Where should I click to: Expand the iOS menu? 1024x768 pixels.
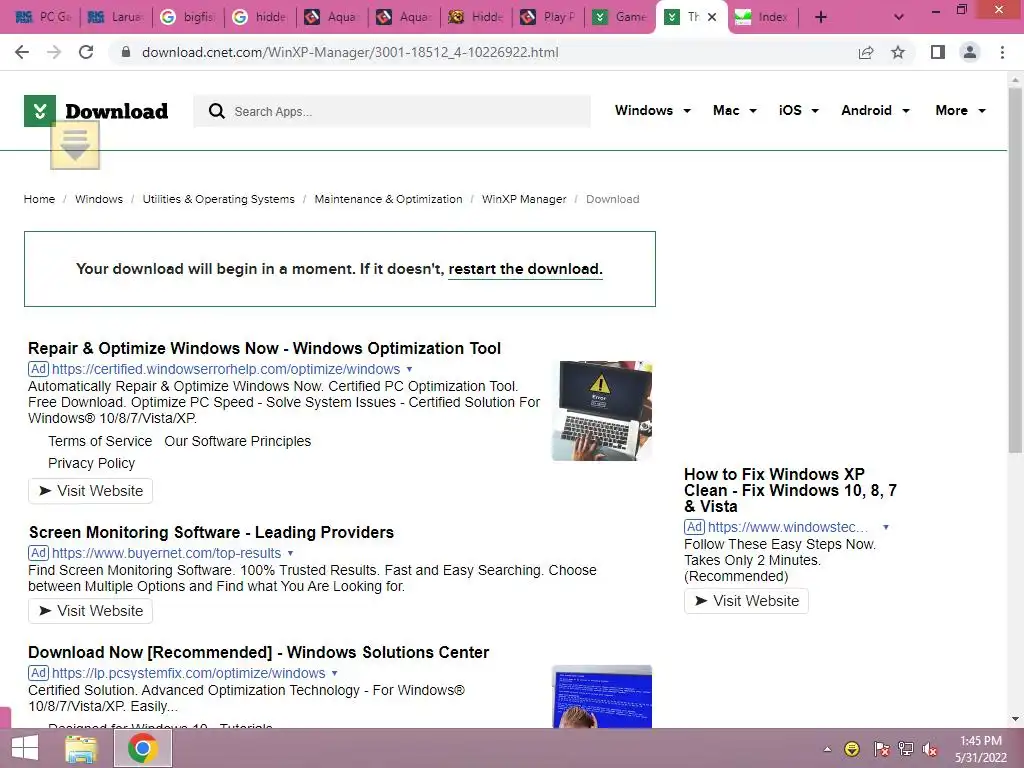798,110
